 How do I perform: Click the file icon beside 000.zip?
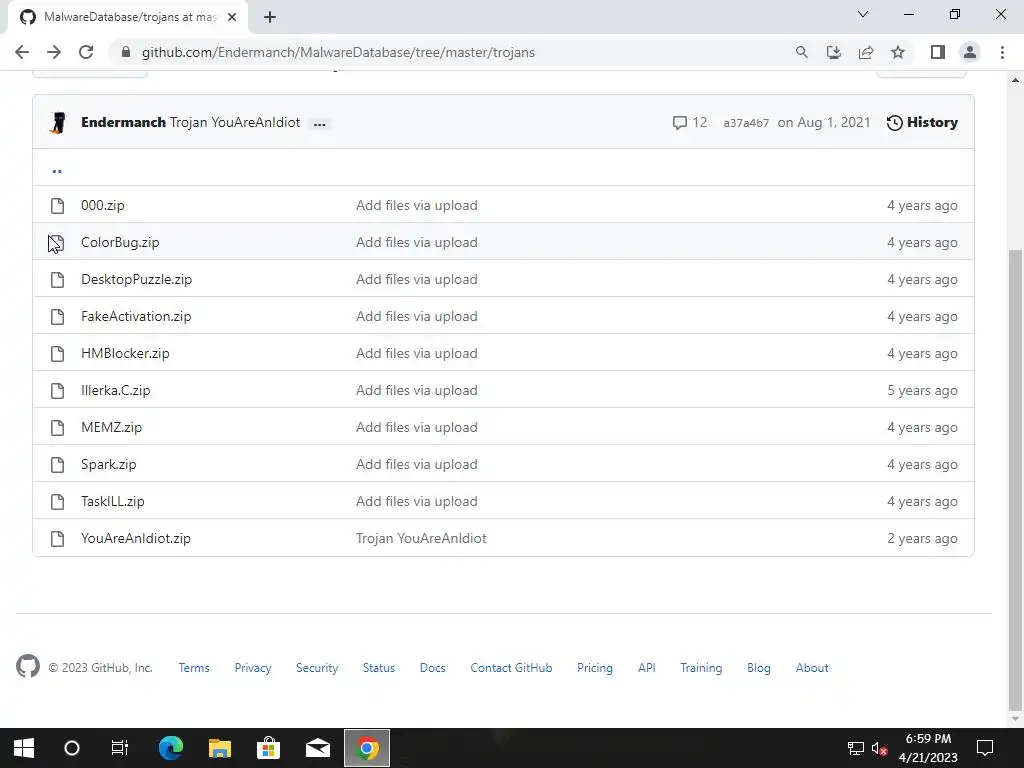(57, 206)
